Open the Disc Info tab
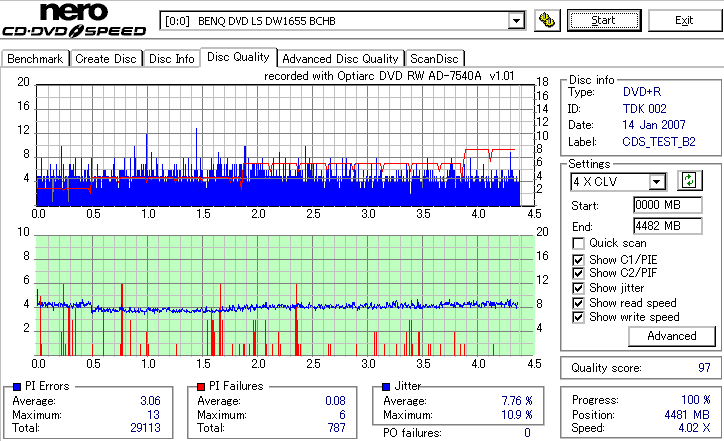This screenshot has width=724, height=441. pyautogui.click(x=171, y=59)
